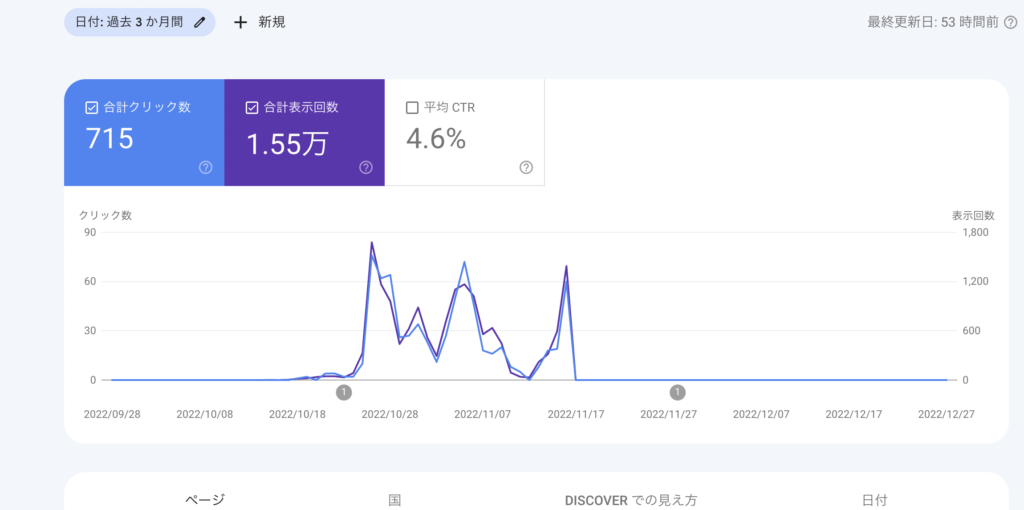The height and width of the screenshot is (510, 1024).
Task: Click the 2022/10/08 date label
Action: click(204, 415)
